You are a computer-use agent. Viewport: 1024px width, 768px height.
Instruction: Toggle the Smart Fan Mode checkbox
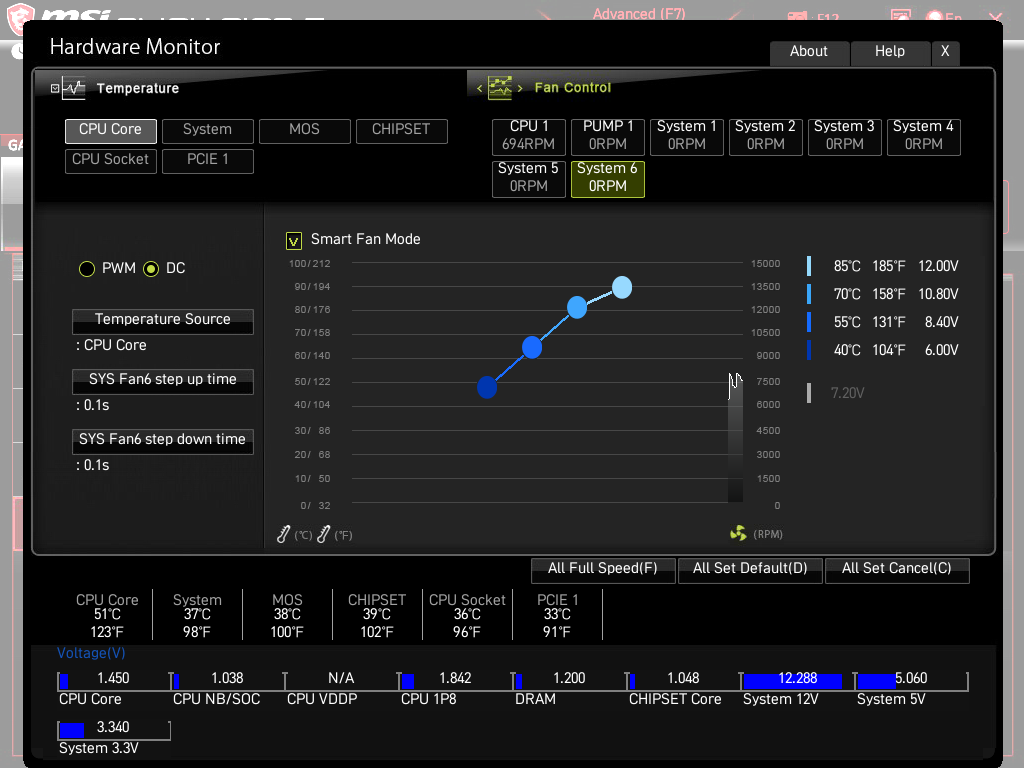click(x=294, y=241)
